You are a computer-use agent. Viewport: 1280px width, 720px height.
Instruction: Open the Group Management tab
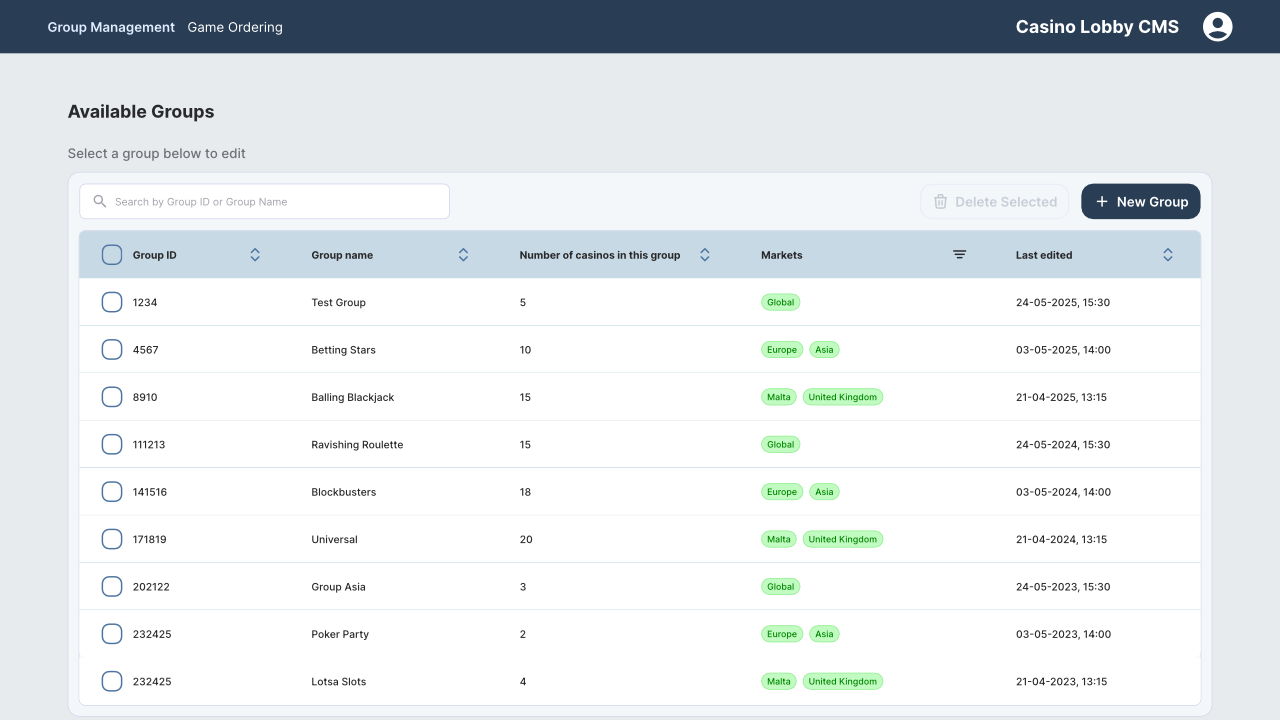[x=111, y=27]
